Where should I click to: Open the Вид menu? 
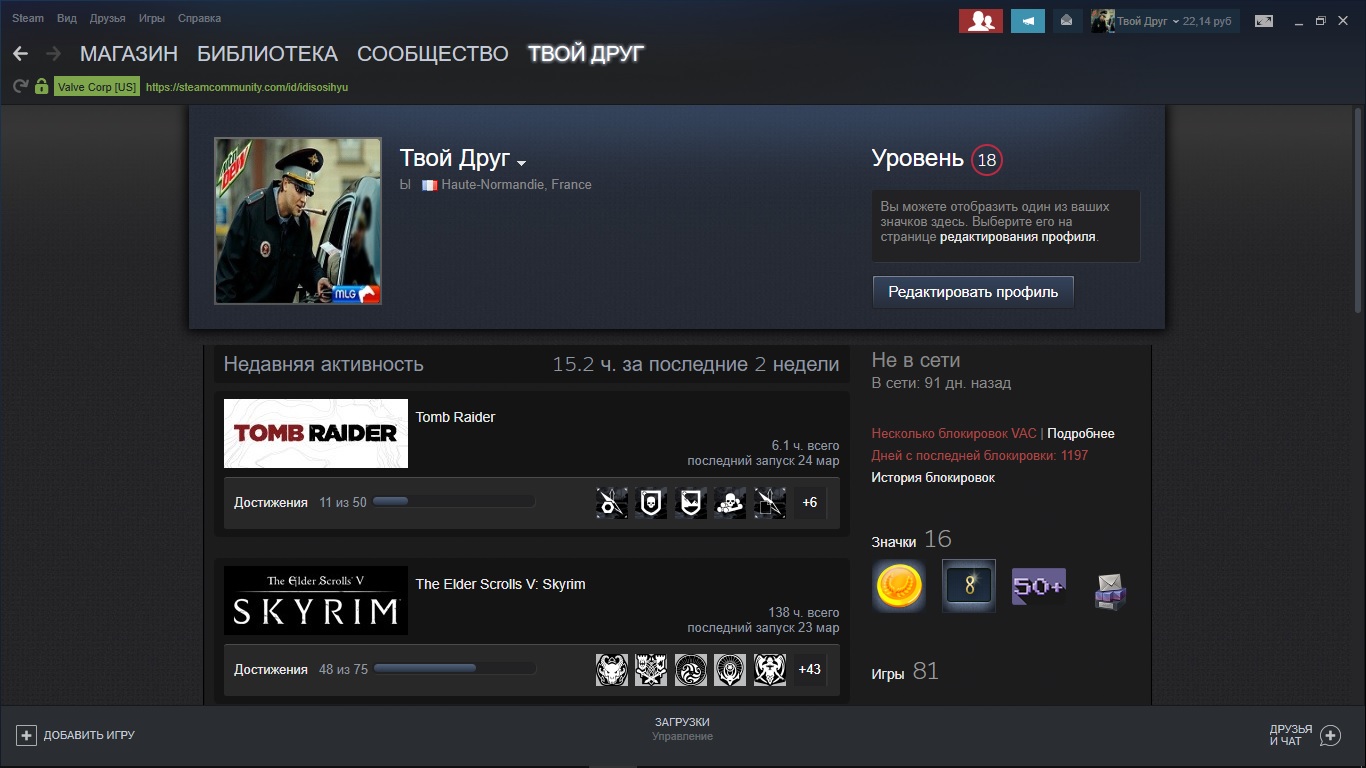67,18
